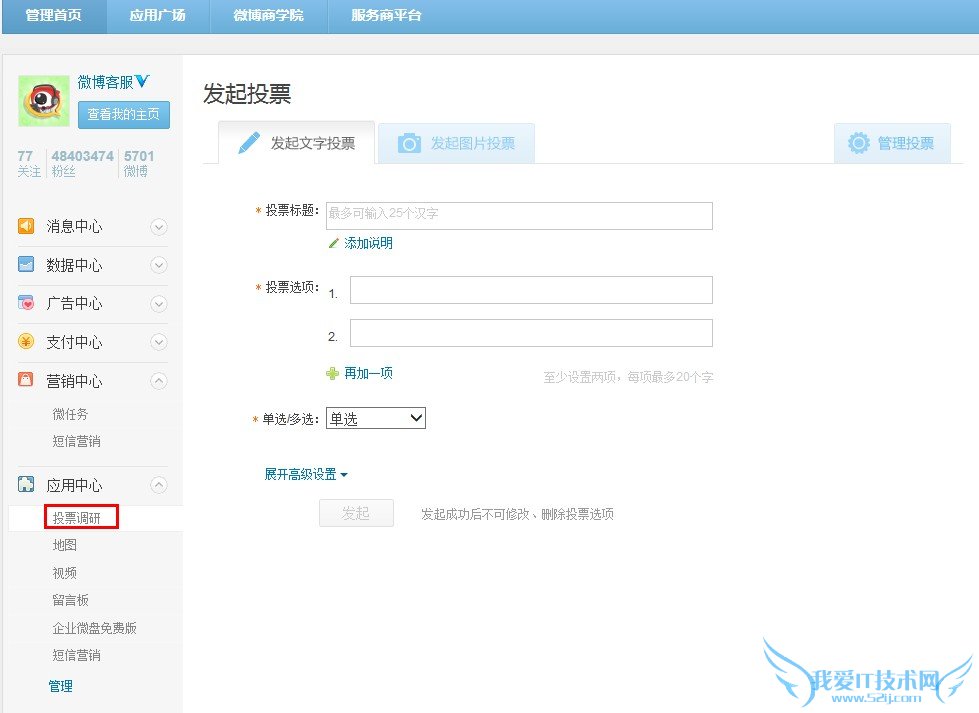Open the 管理投票 tab with gear icon
The image size is (979, 713).
pyautogui.click(x=892, y=143)
